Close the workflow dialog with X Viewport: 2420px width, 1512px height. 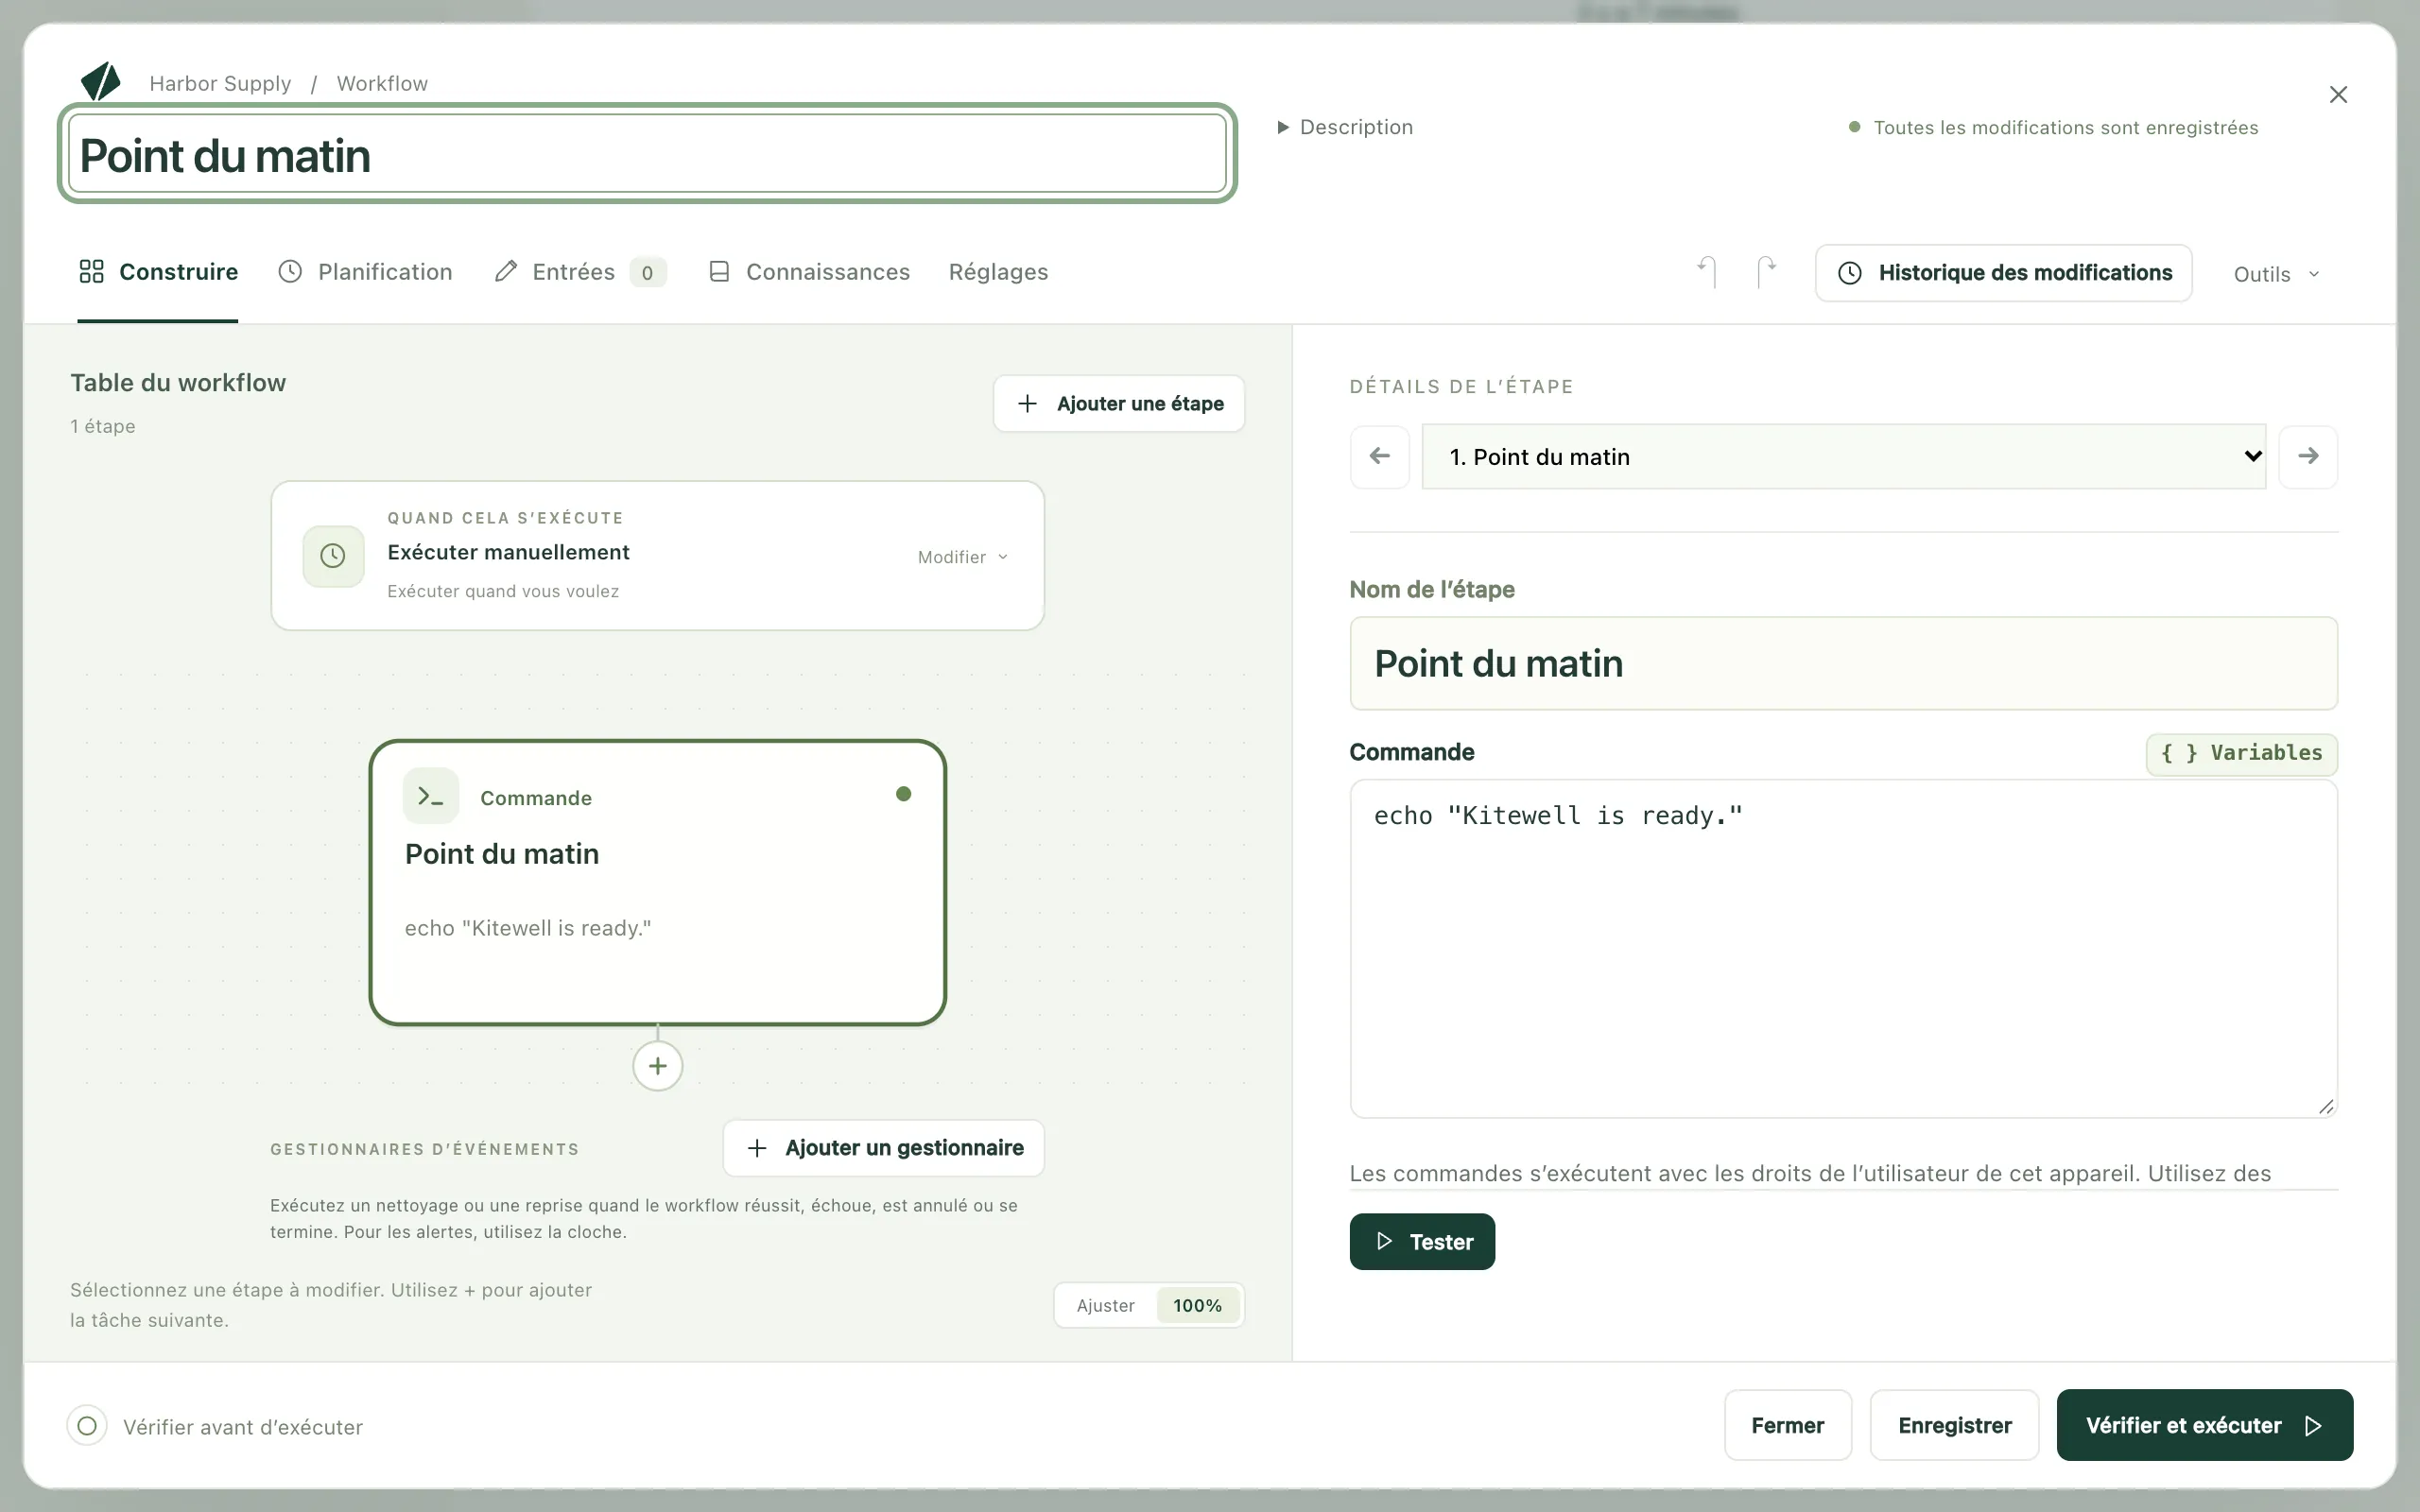pyautogui.click(x=2338, y=95)
